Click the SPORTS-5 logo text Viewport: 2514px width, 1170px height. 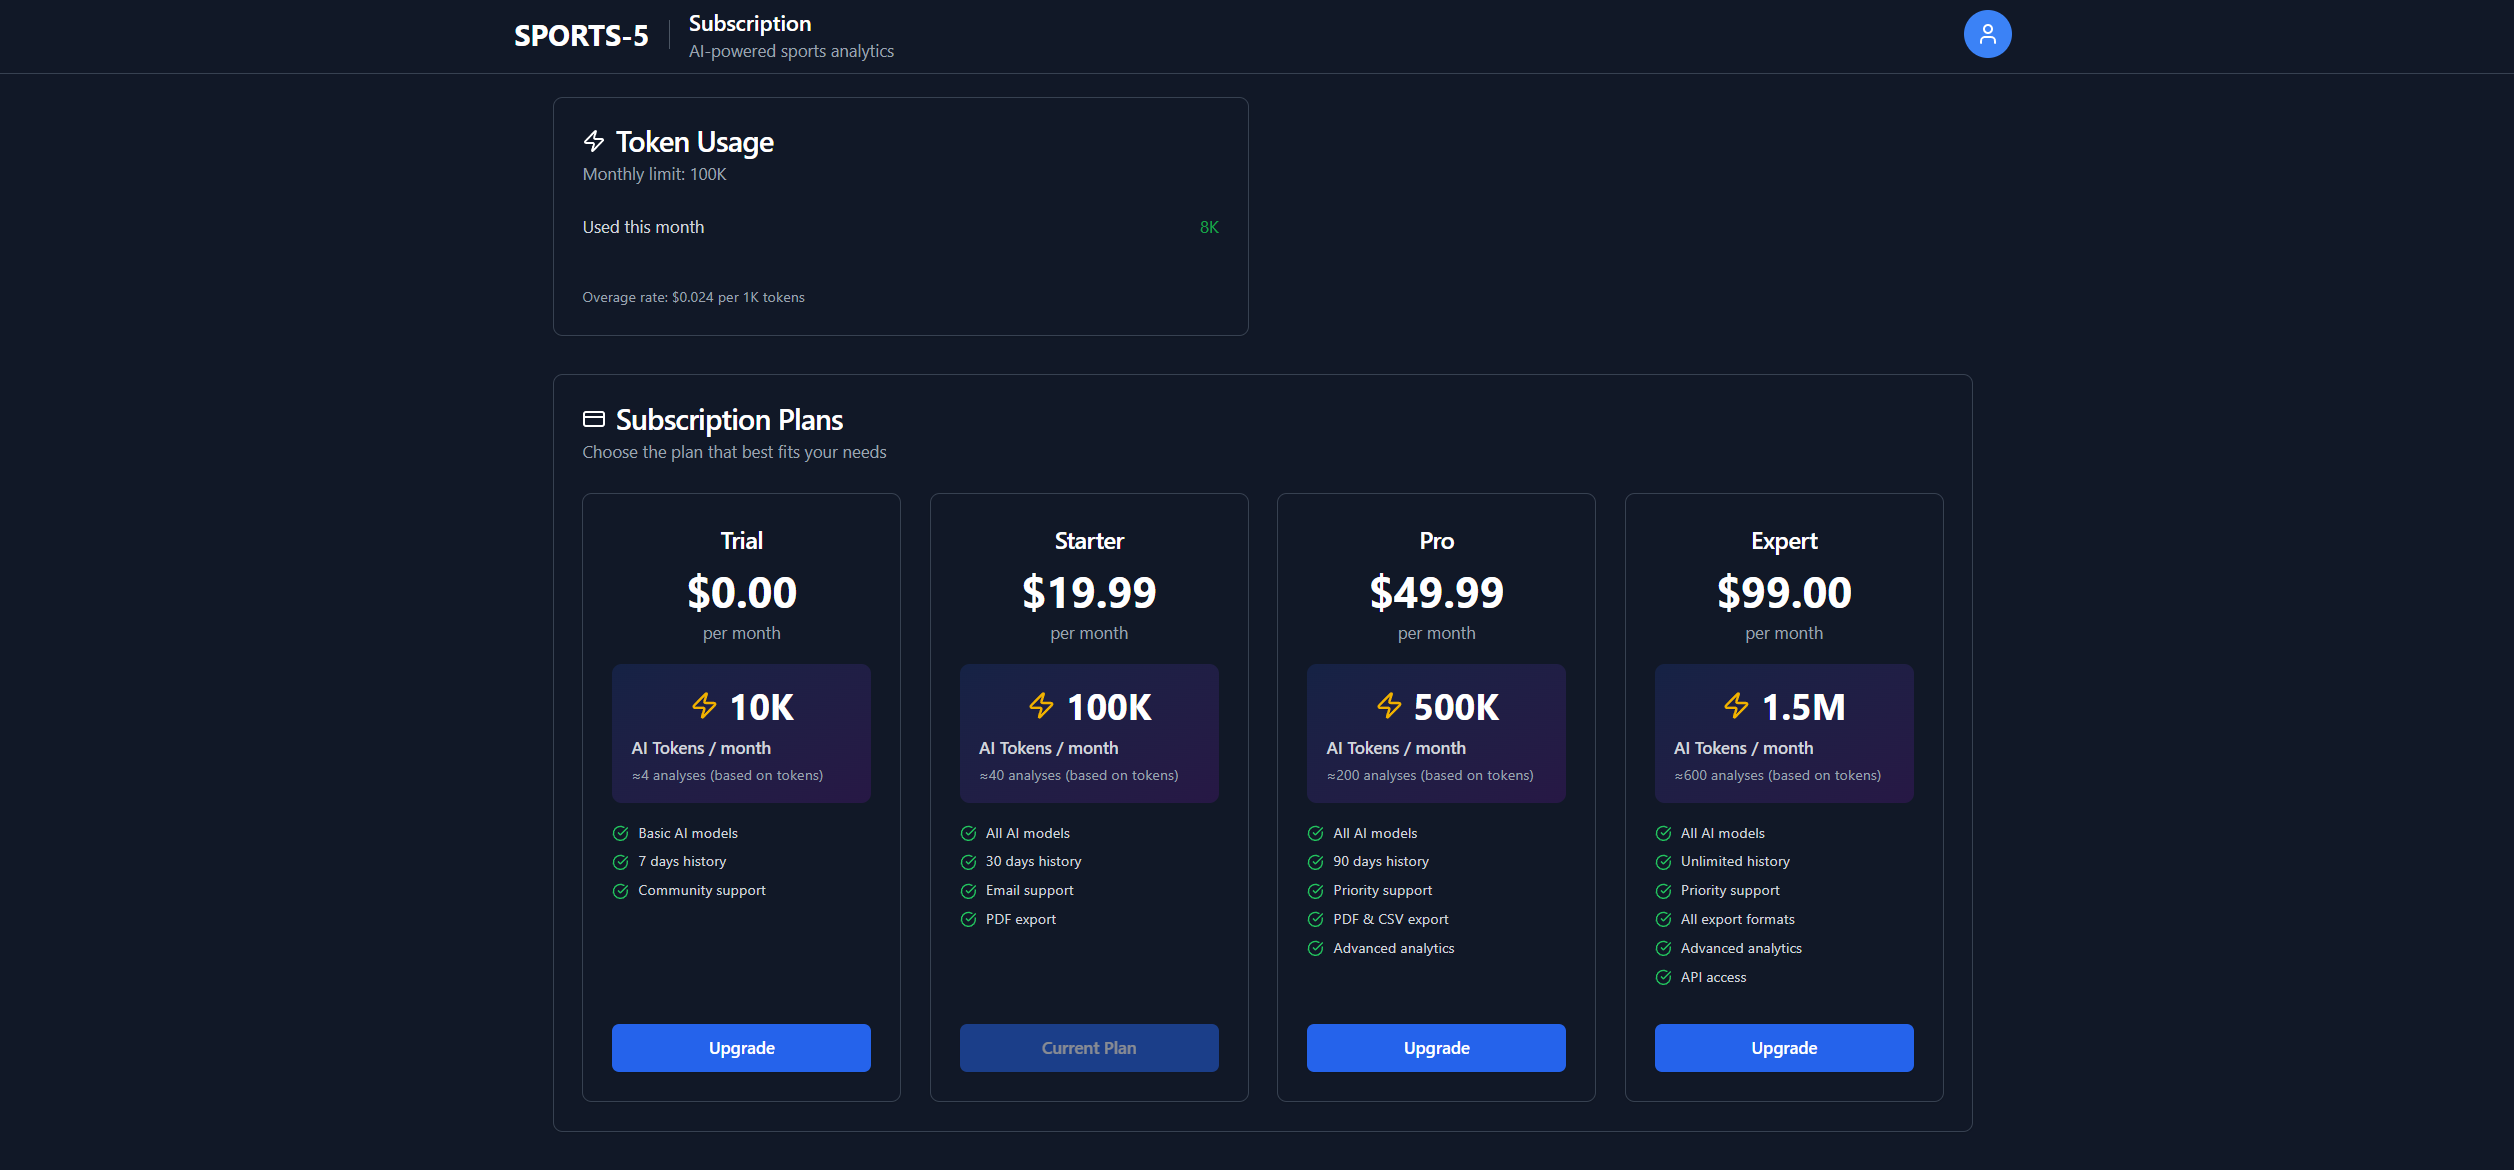[581, 36]
